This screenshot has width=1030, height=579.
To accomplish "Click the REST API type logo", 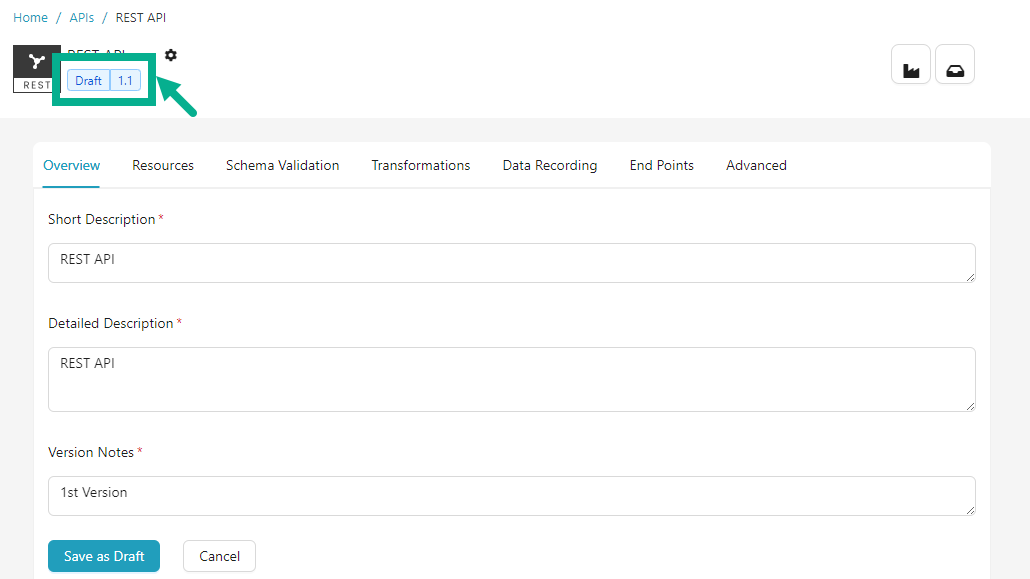I will pos(36,68).
